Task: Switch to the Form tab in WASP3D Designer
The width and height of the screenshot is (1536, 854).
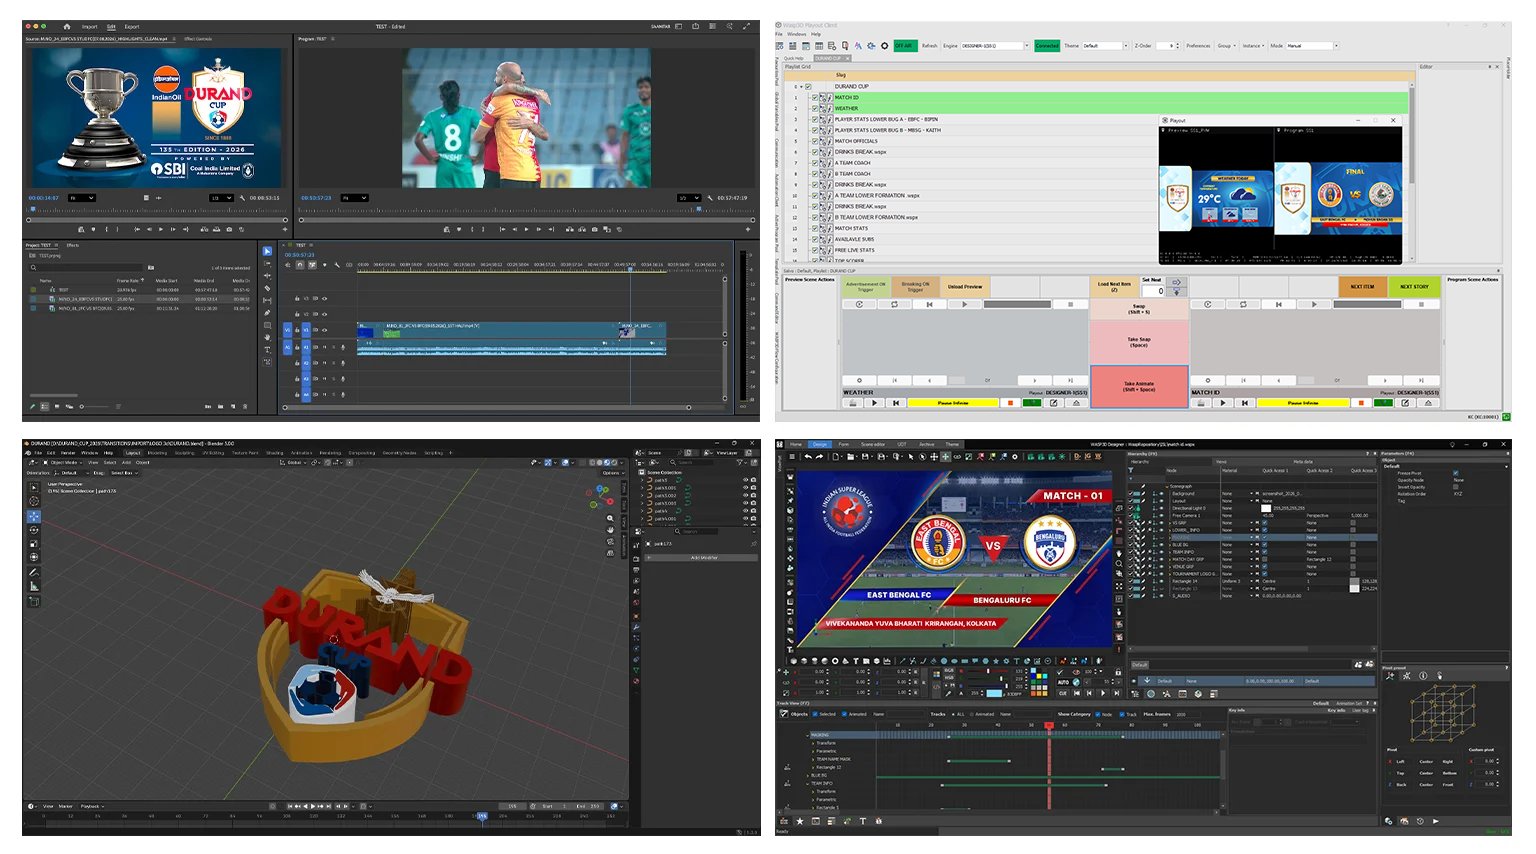Action: pyautogui.click(x=844, y=444)
